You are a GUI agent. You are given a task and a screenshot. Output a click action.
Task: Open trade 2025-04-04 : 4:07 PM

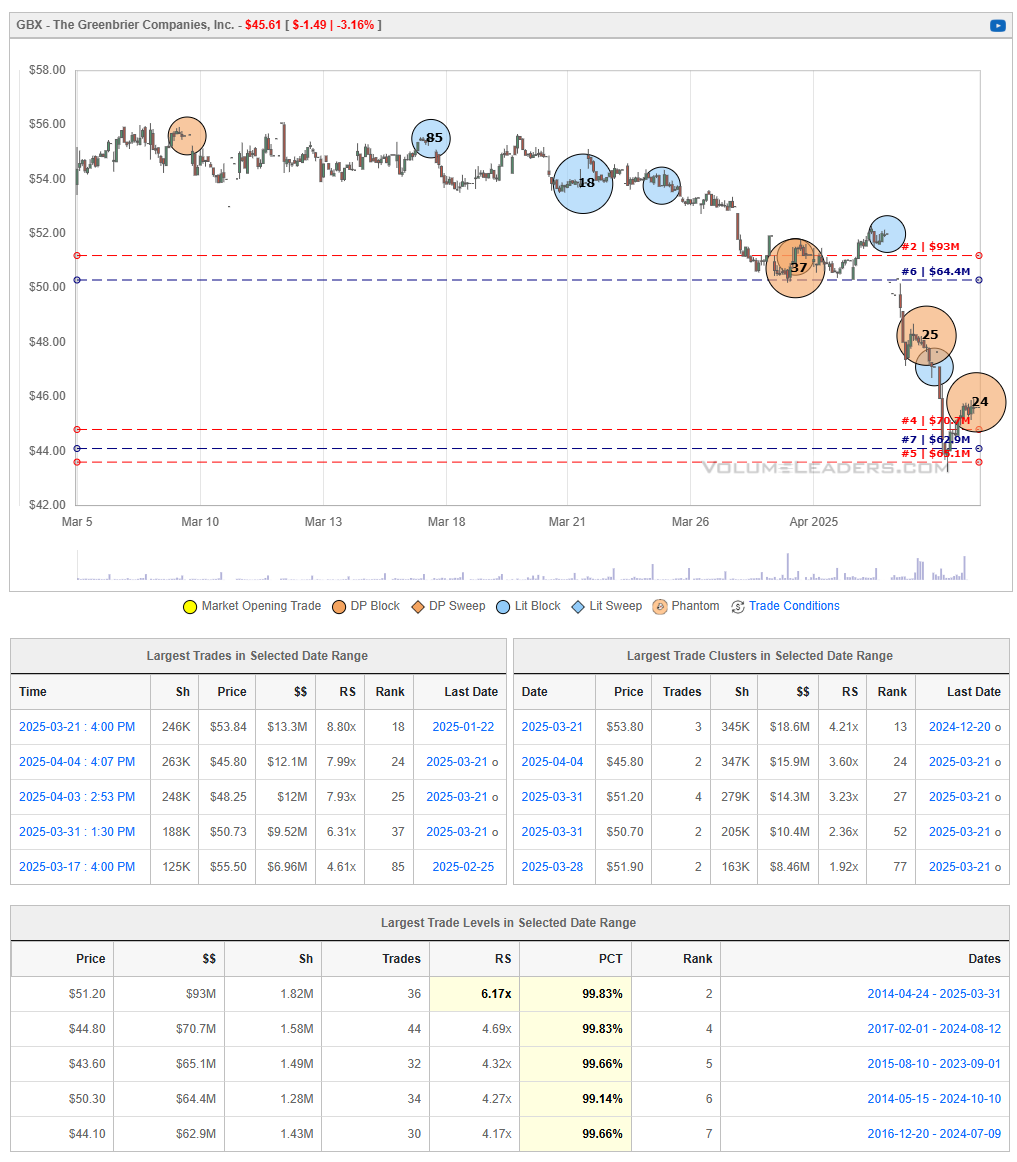(x=77, y=762)
